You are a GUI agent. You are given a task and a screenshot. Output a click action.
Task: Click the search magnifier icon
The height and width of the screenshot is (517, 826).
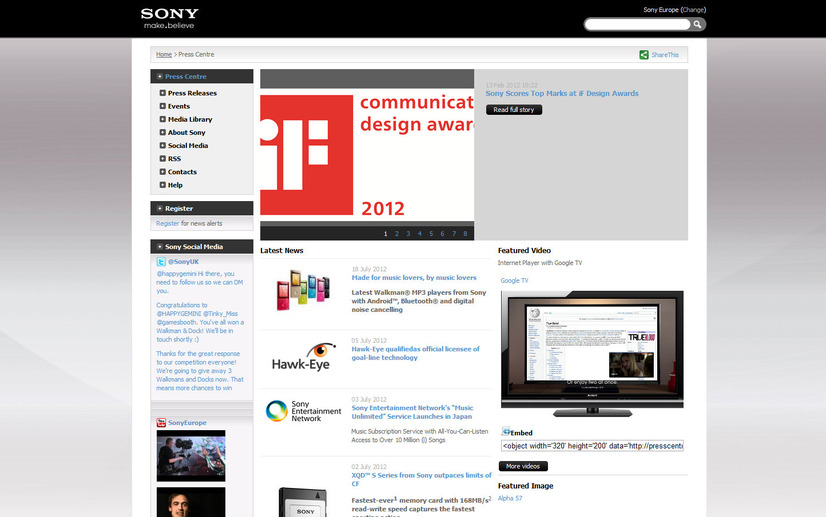click(697, 24)
